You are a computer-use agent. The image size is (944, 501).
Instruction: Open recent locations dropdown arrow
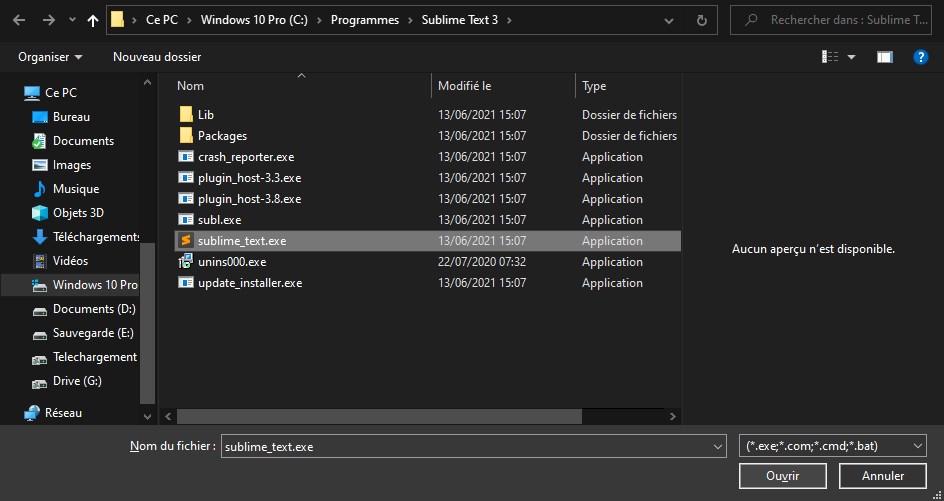pyautogui.click(x=72, y=20)
